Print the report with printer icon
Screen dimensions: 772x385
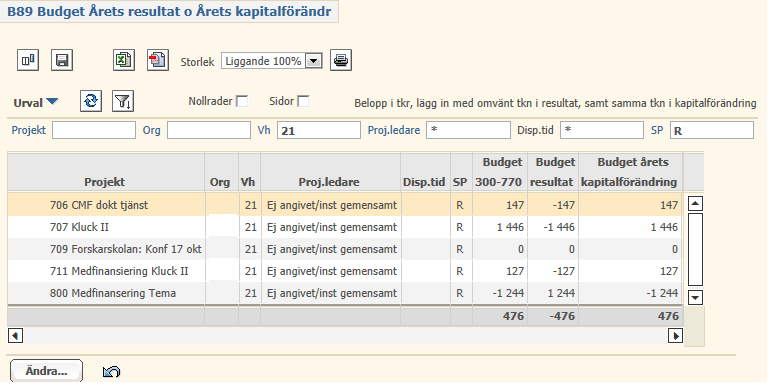tap(341, 61)
